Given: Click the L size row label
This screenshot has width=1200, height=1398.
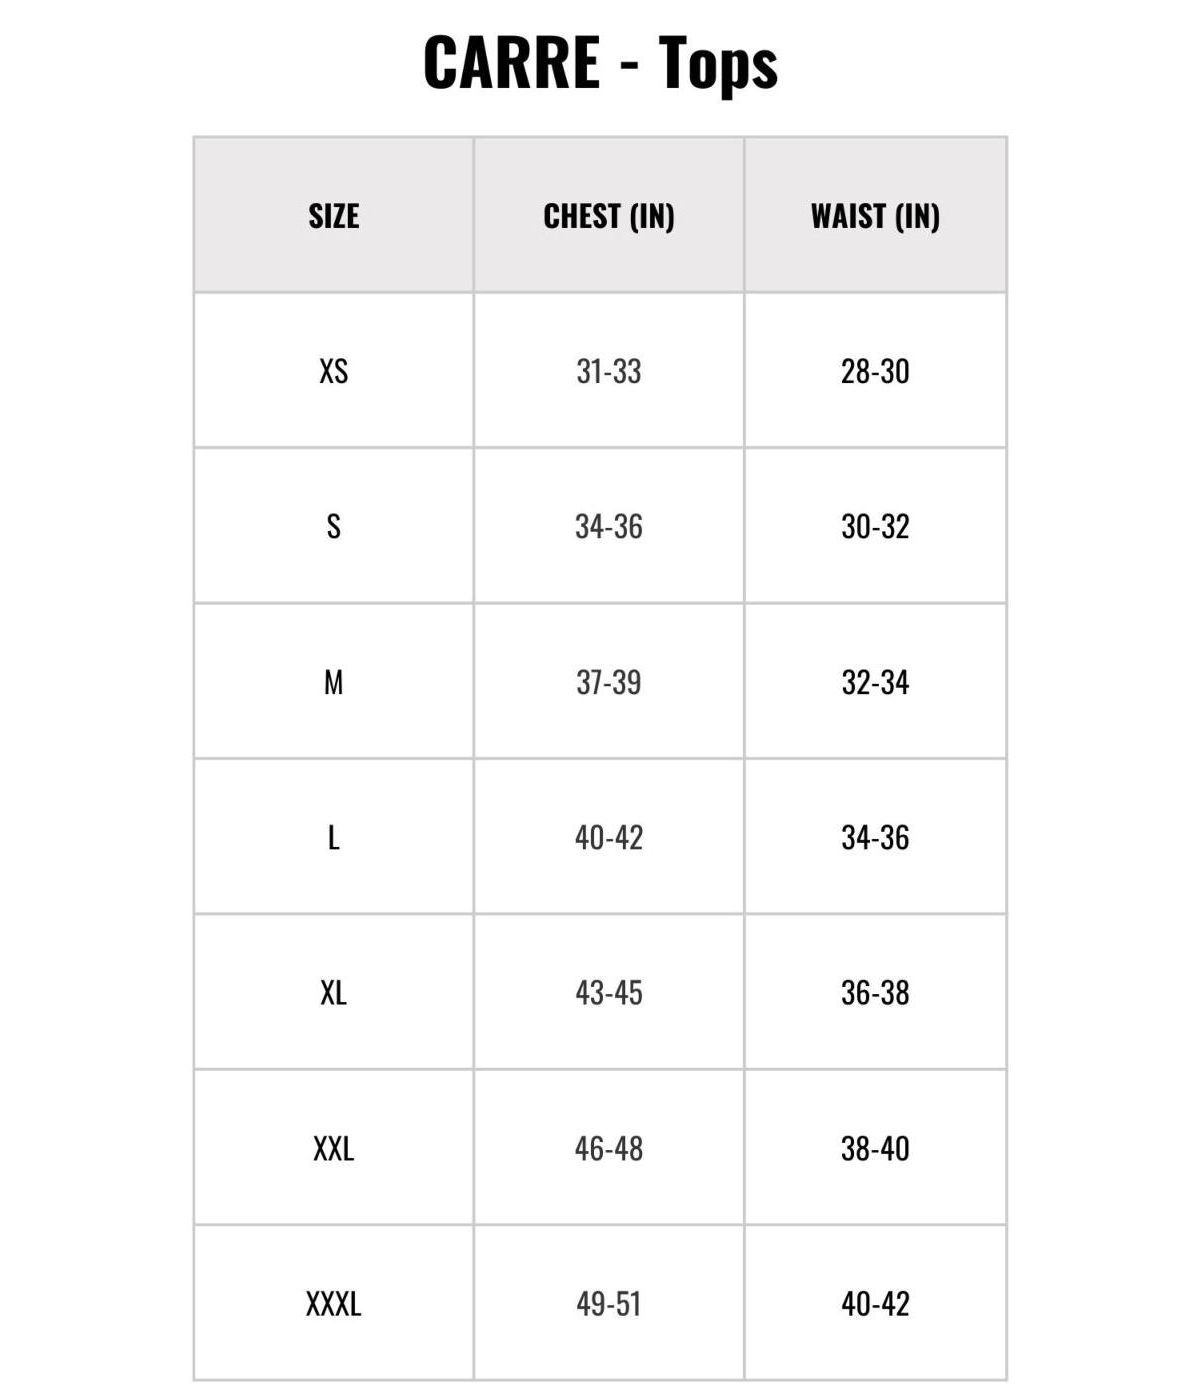Looking at the screenshot, I should (x=334, y=837).
